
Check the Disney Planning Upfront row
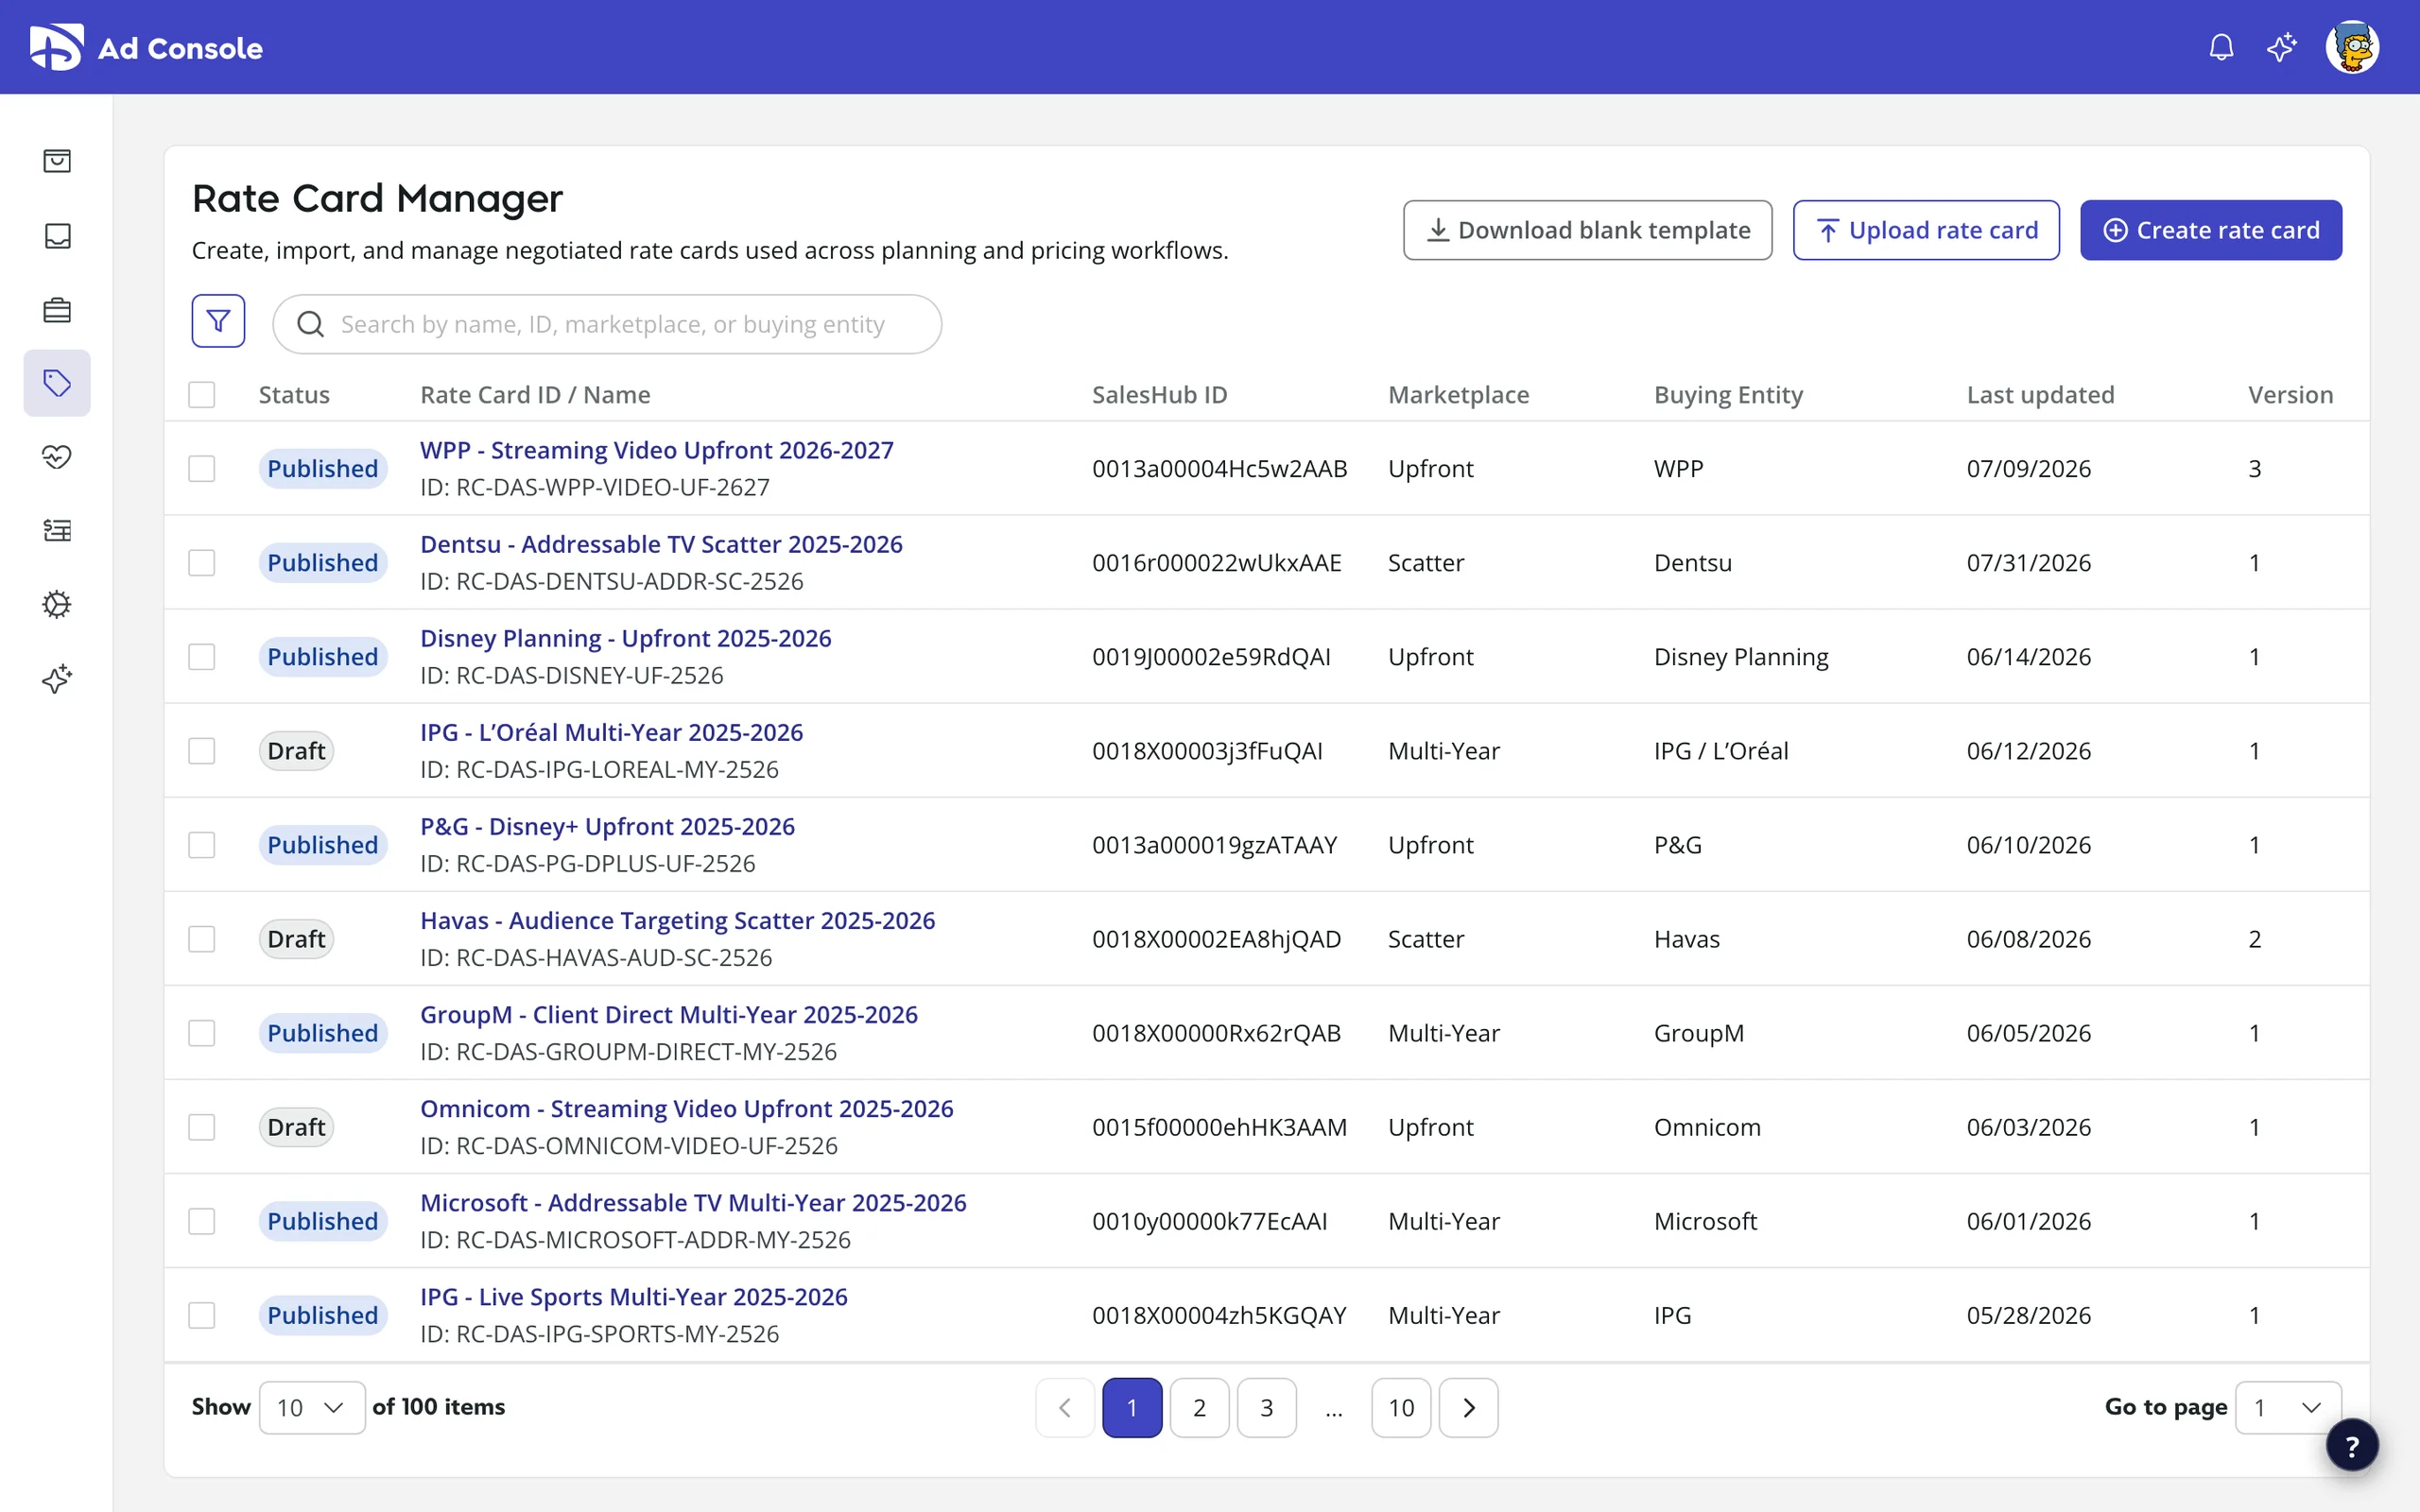(x=202, y=657)
